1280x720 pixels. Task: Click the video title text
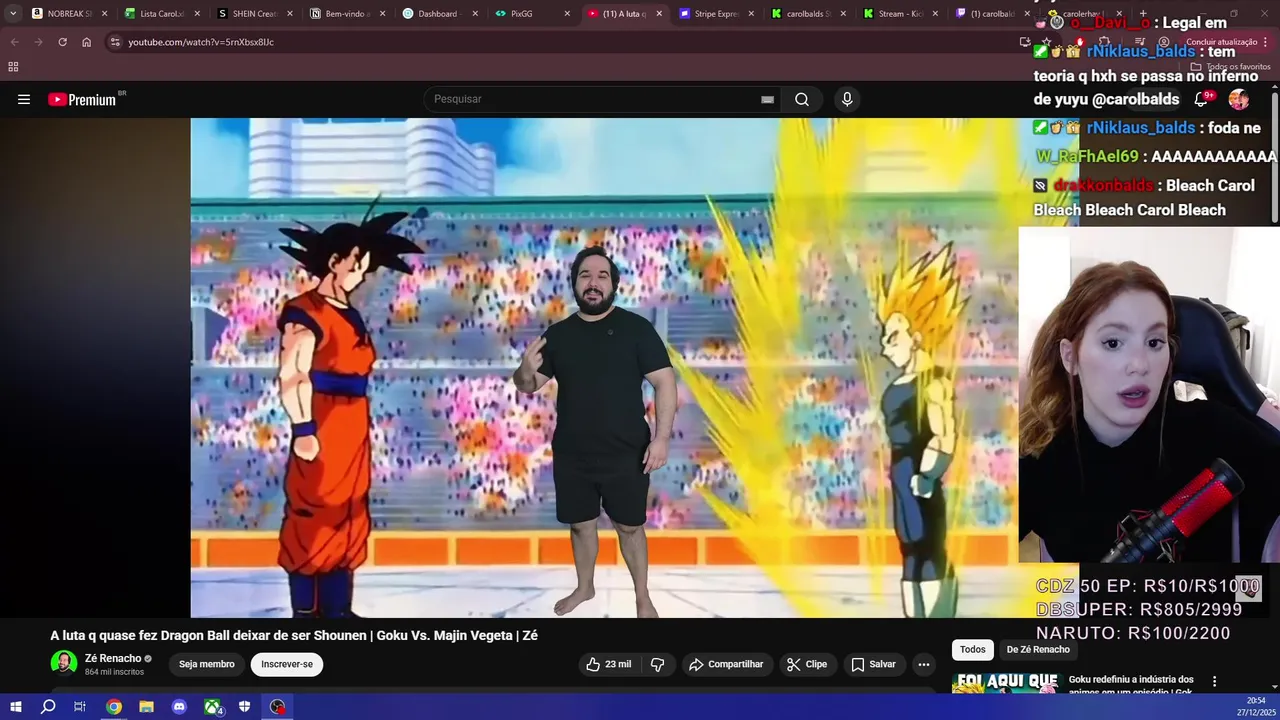[294, 635]
